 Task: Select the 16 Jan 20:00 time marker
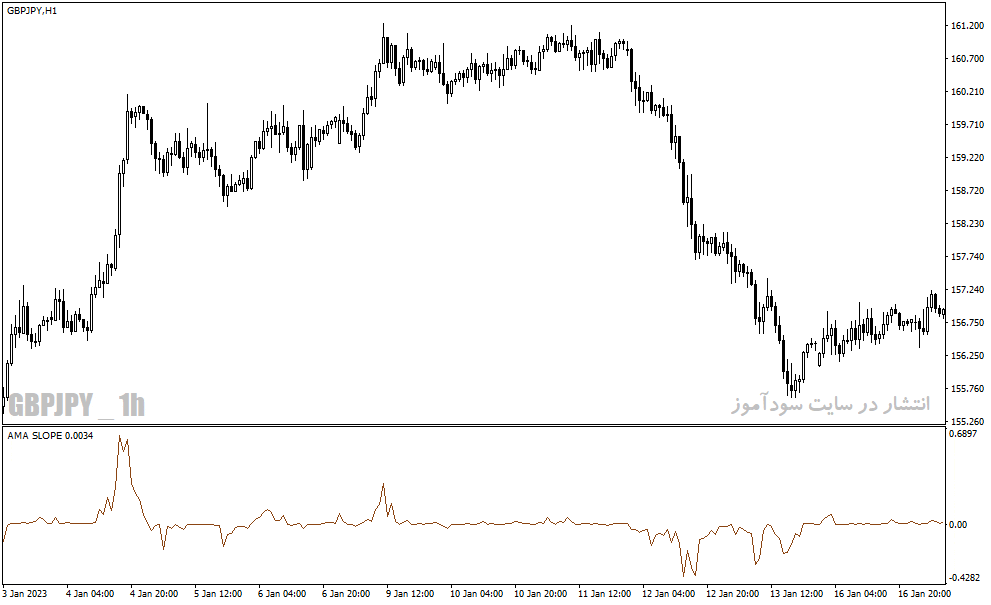click(924, 594)
